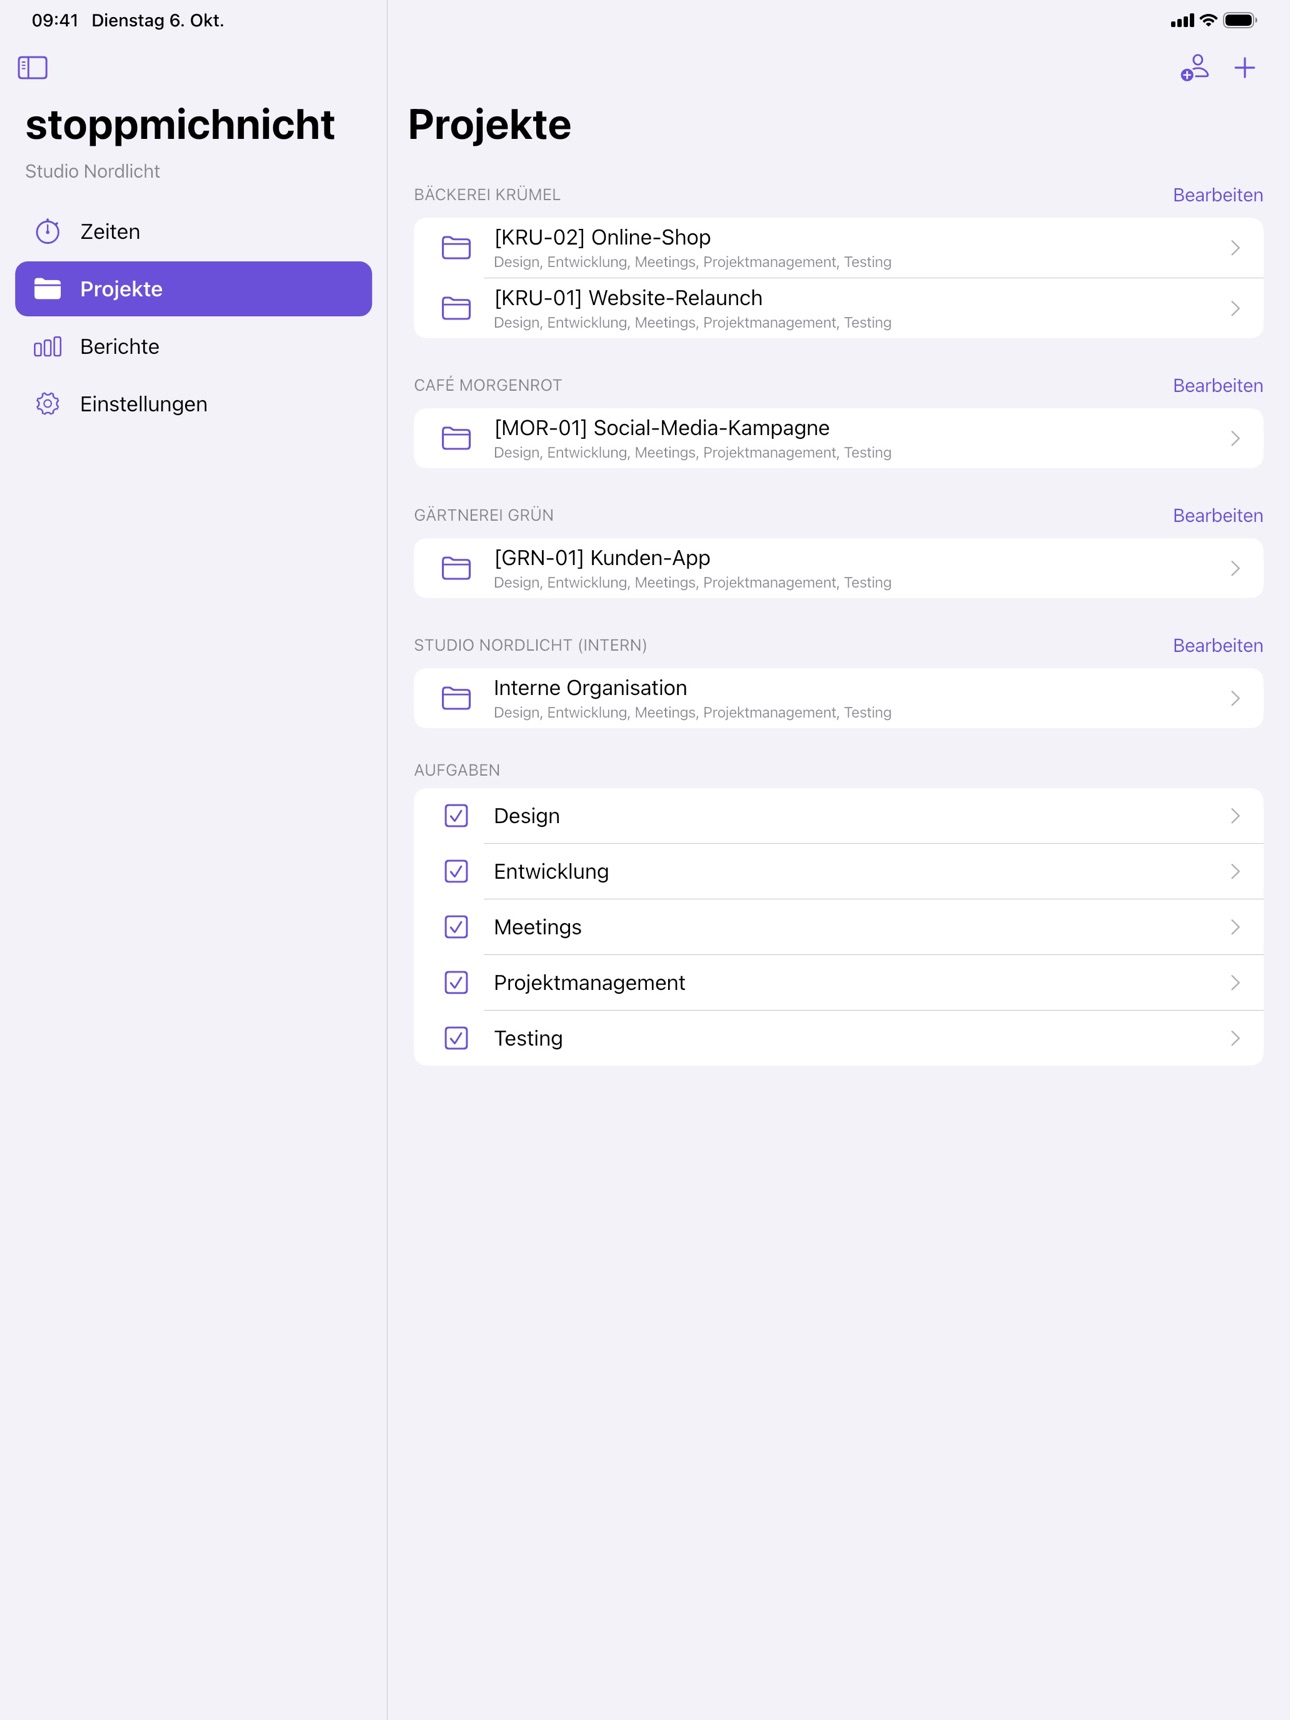Screen dimensions: 1290x1720
Task: Tap Bearbeiten for Café Morgenrot
Action: (1217, 386)
